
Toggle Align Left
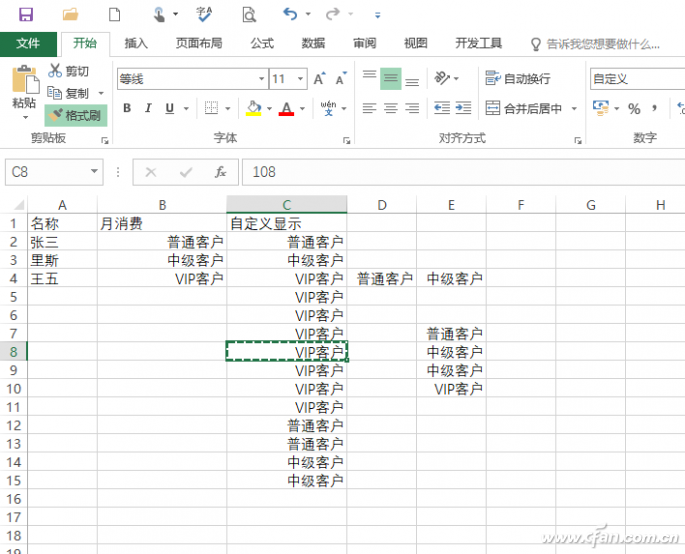tap(369, 108)
